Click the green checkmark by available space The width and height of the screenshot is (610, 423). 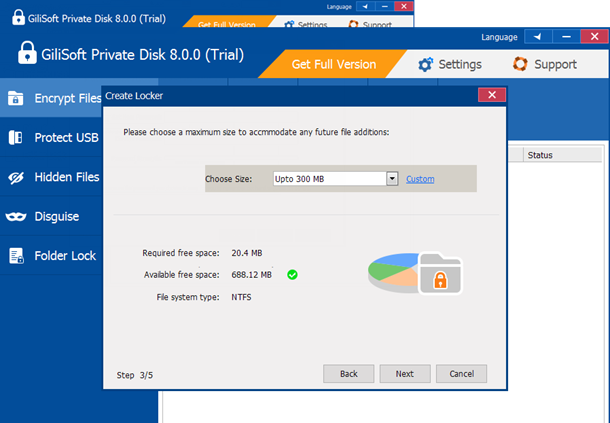pos(292,275)
